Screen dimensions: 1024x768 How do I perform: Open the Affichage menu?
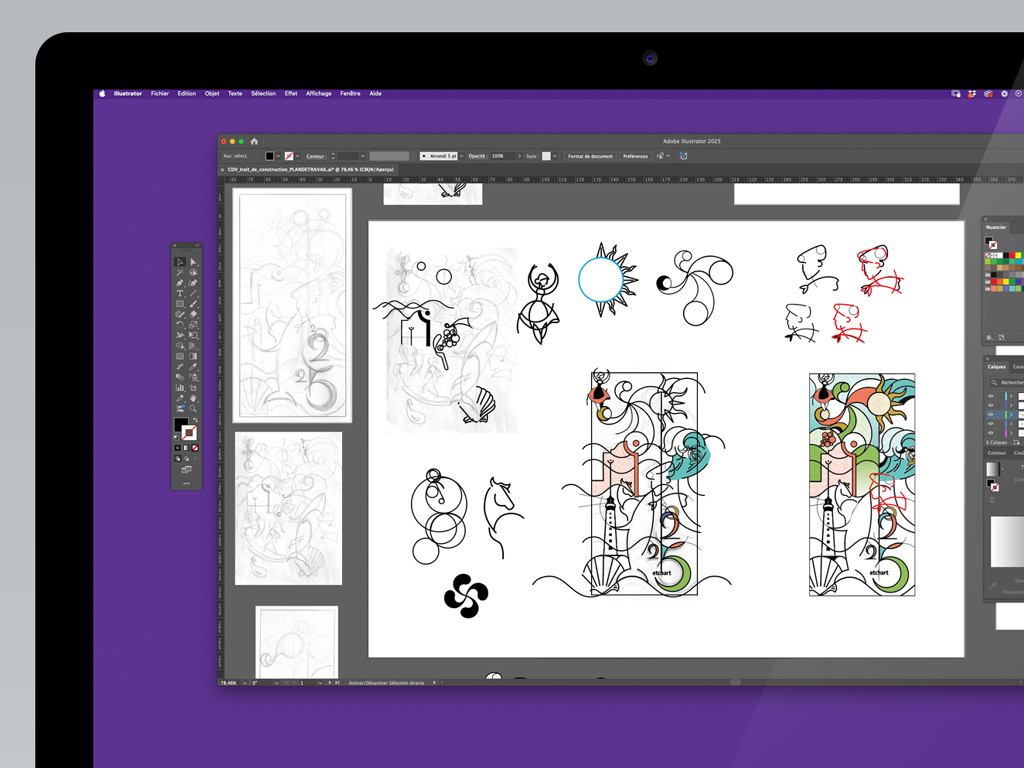(319, 93)
